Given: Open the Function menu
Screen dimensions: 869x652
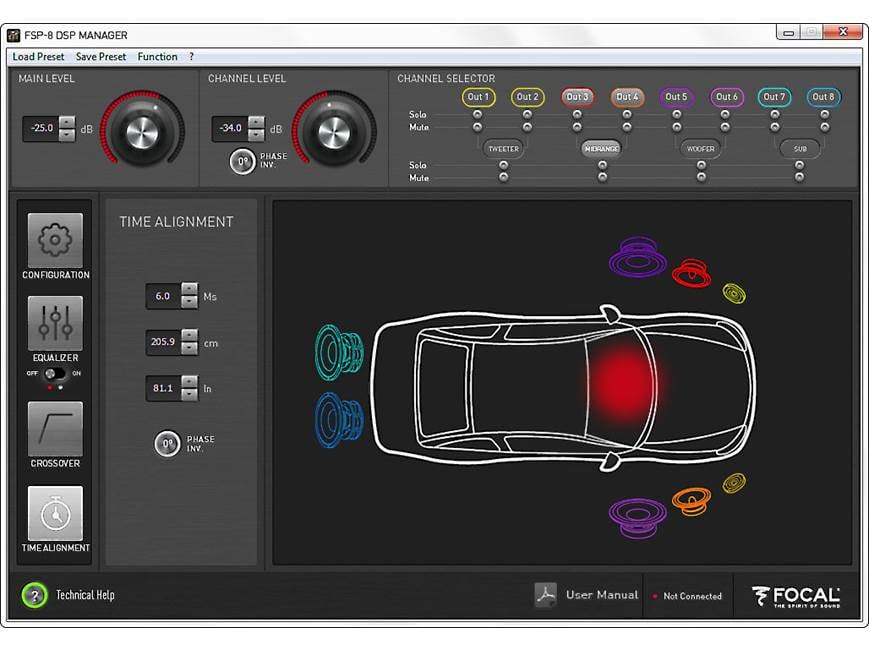Looking at the screenshot, I should pos(157,57).
